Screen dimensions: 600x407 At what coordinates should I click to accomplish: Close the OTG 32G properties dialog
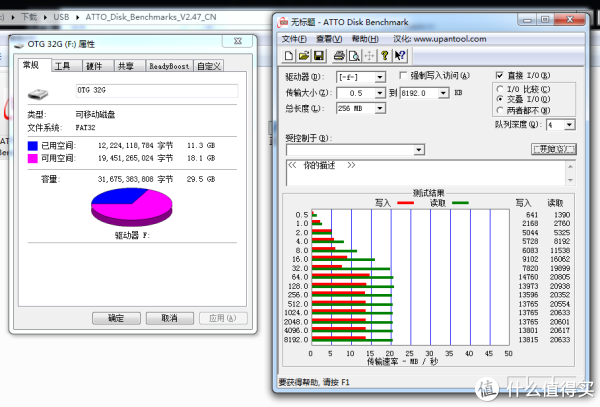[x=238, y=41]
